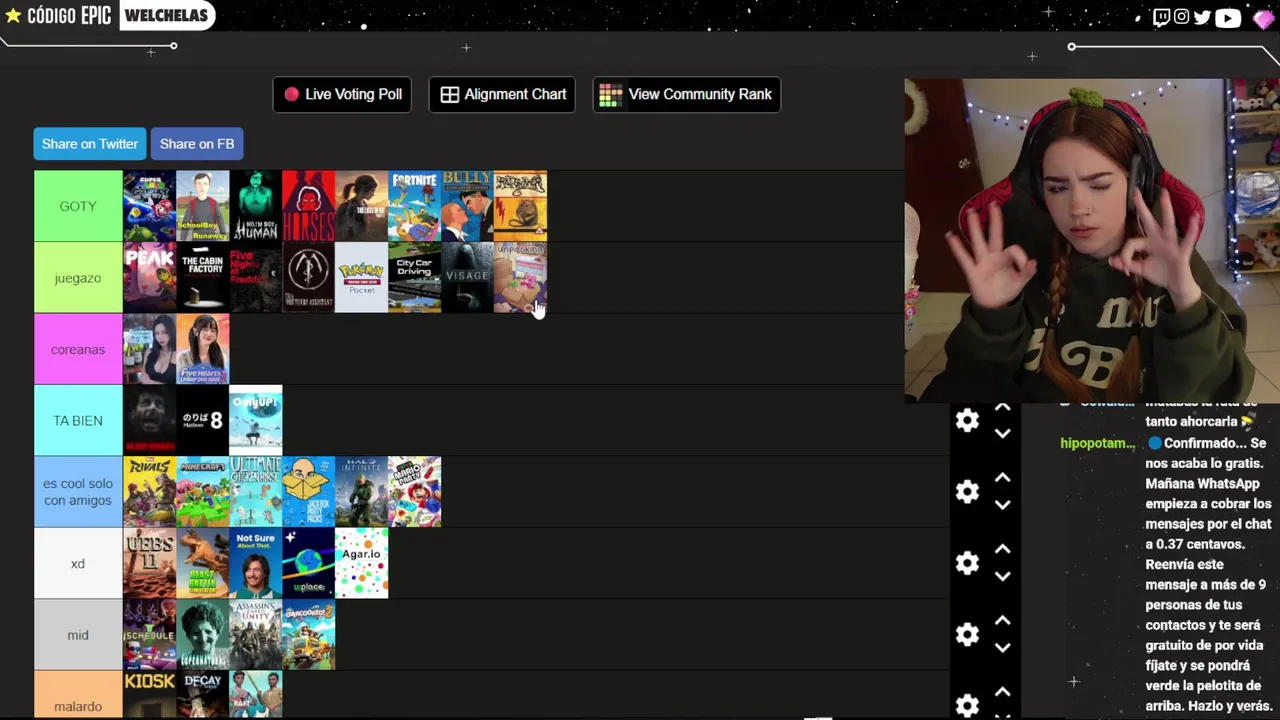
Task: Open settings gear for xd row
Action: [x=967, y=563]
